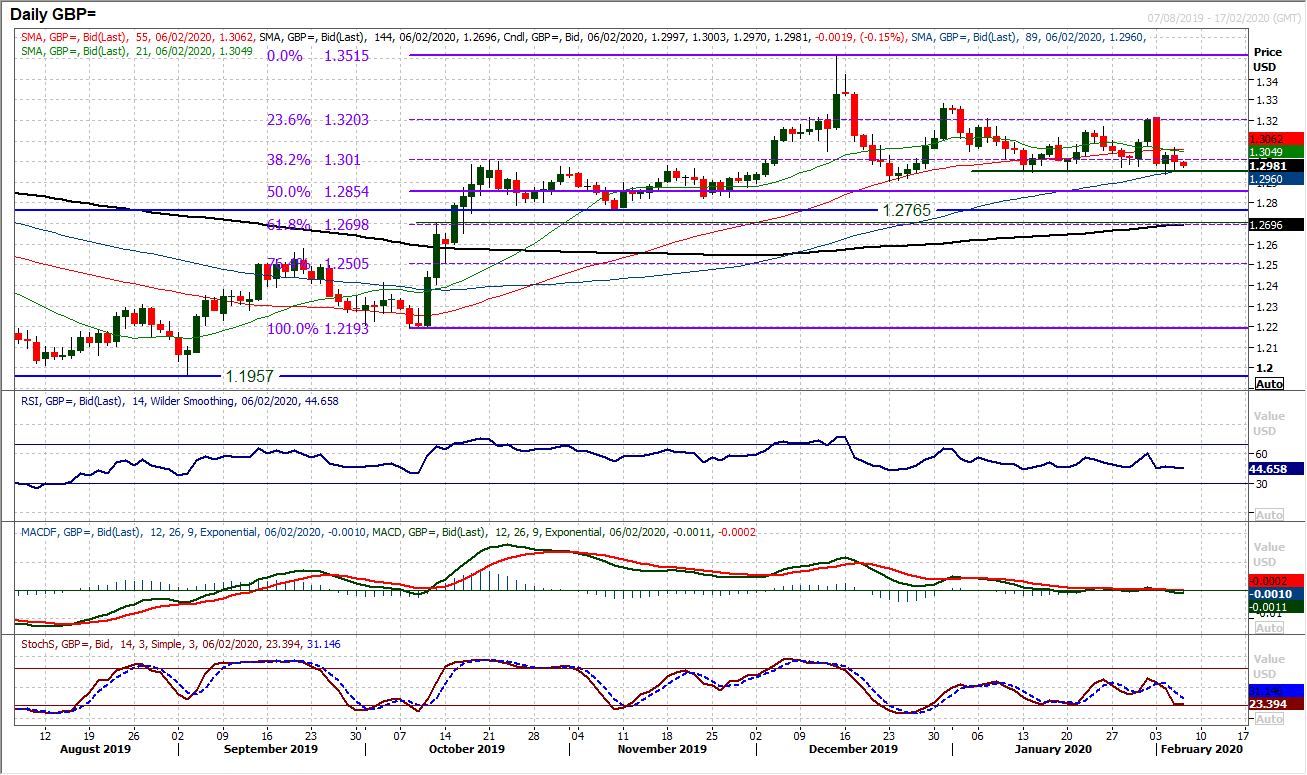This screenshot has width=1307, height=775.
Task: Click the green -0.0011 MACD value tag
Action: pyautogui.click(x=1277, y=606)
